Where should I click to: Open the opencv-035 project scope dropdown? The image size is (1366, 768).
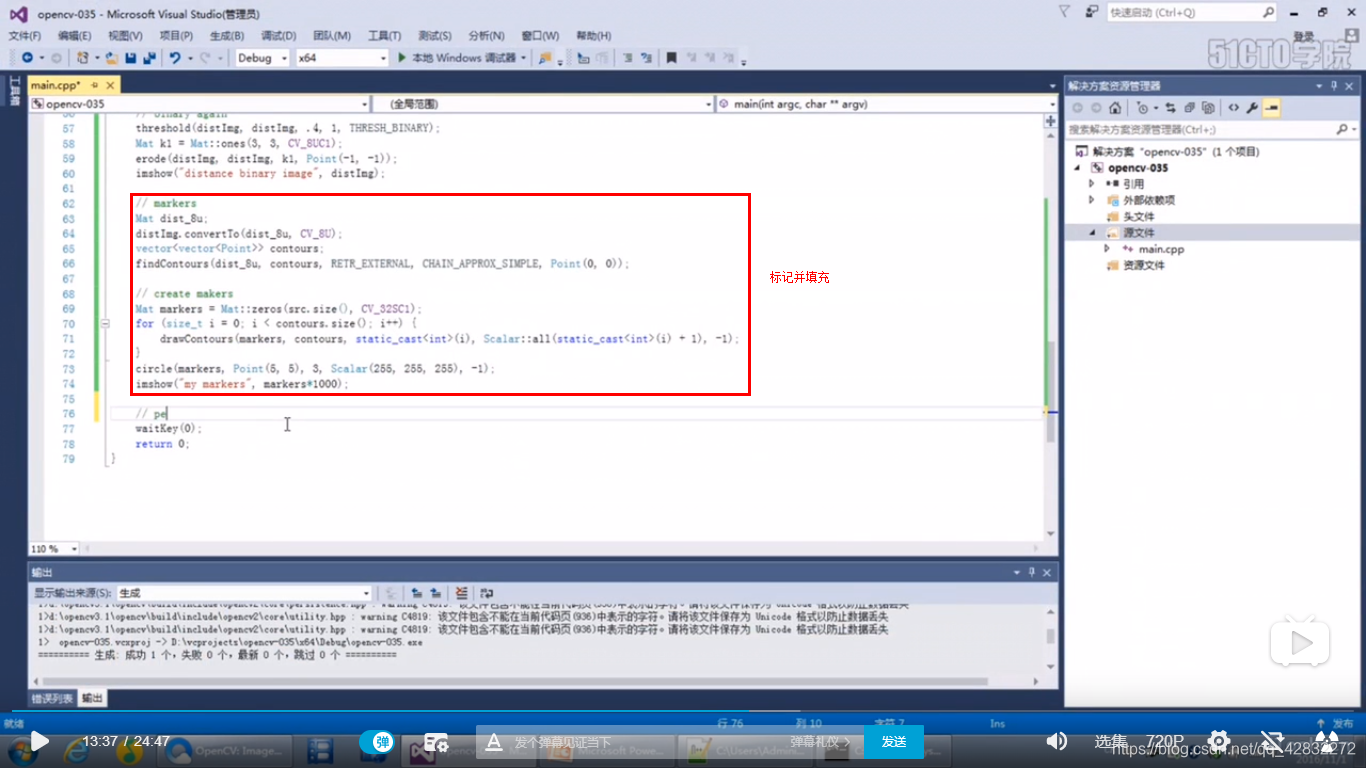tap(200, 104)
